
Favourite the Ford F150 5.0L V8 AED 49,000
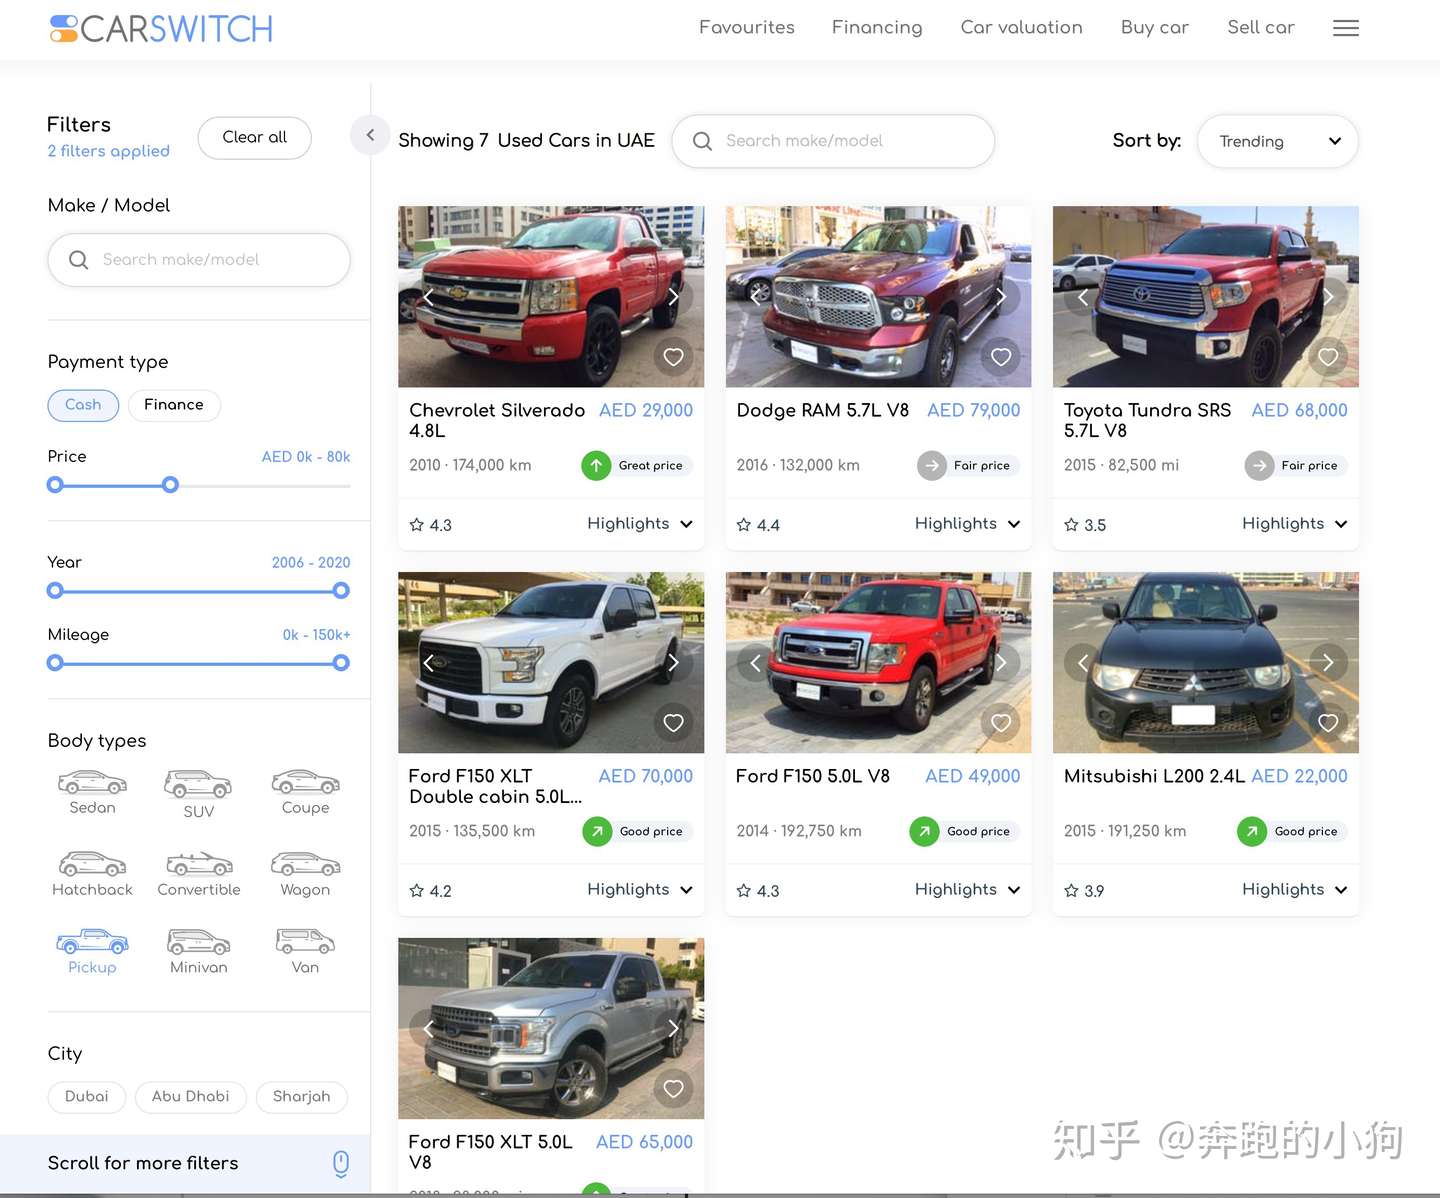(x=1001, y=723)
